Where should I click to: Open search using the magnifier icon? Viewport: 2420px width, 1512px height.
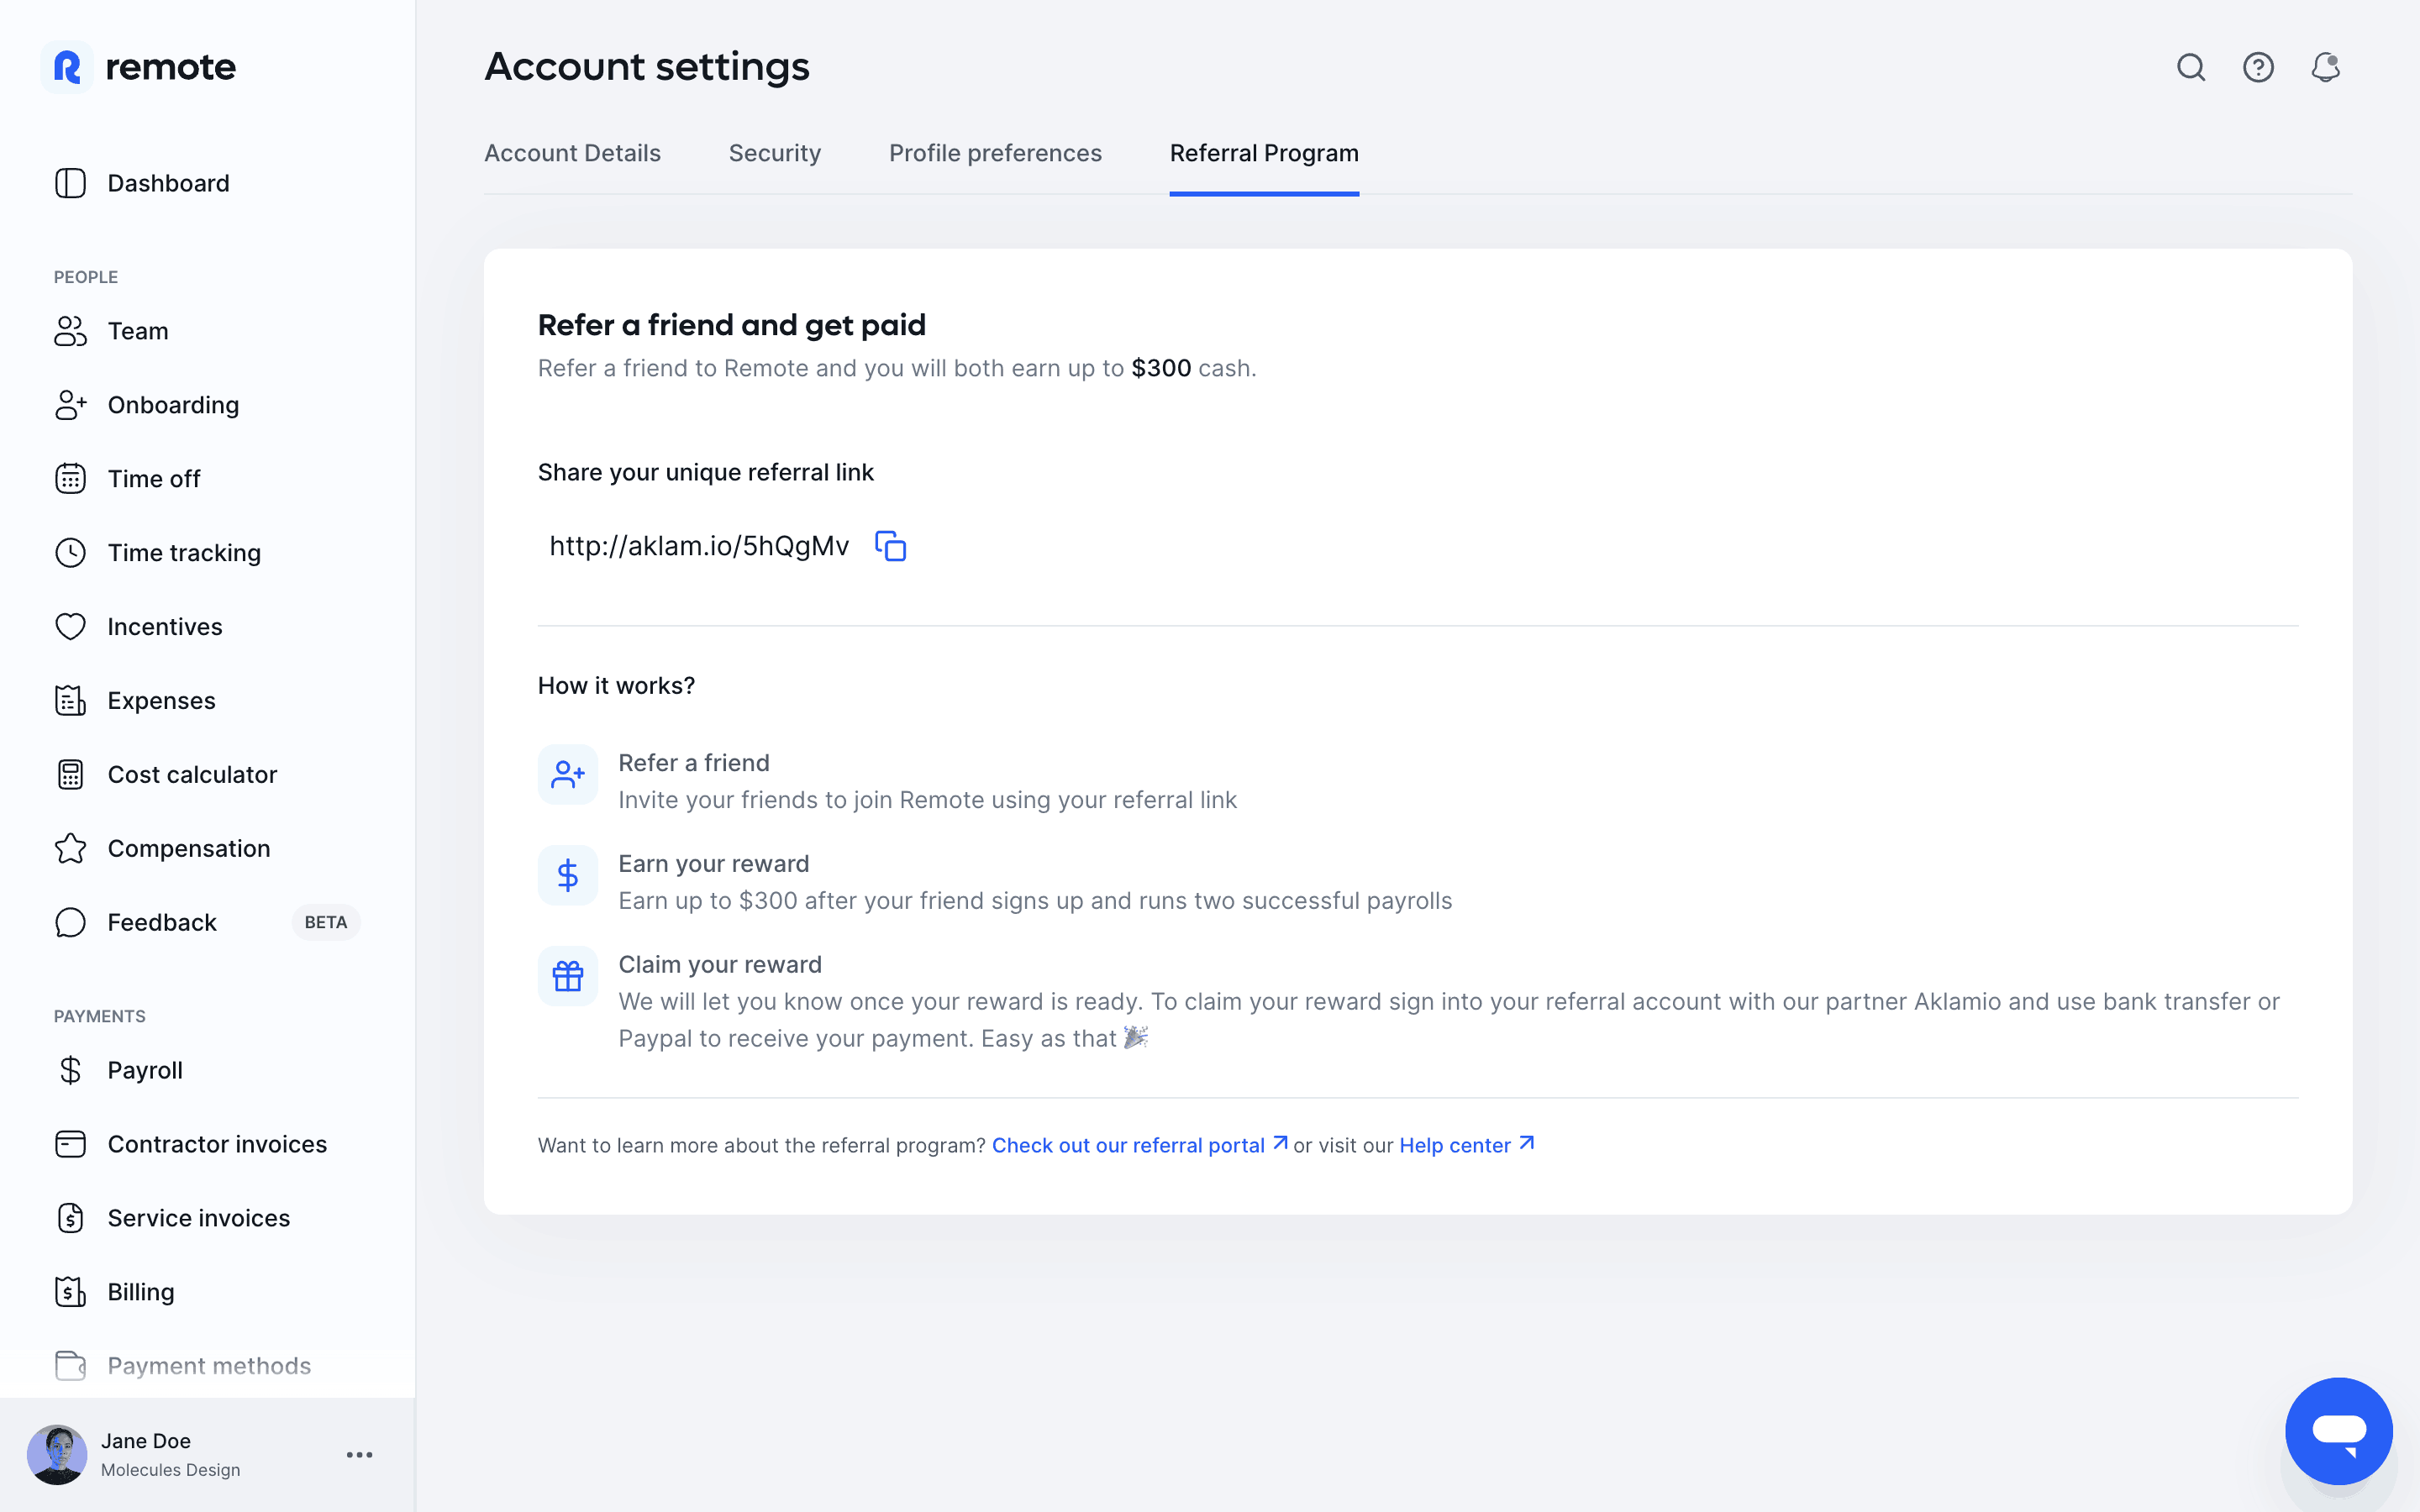coord(2190,67)
